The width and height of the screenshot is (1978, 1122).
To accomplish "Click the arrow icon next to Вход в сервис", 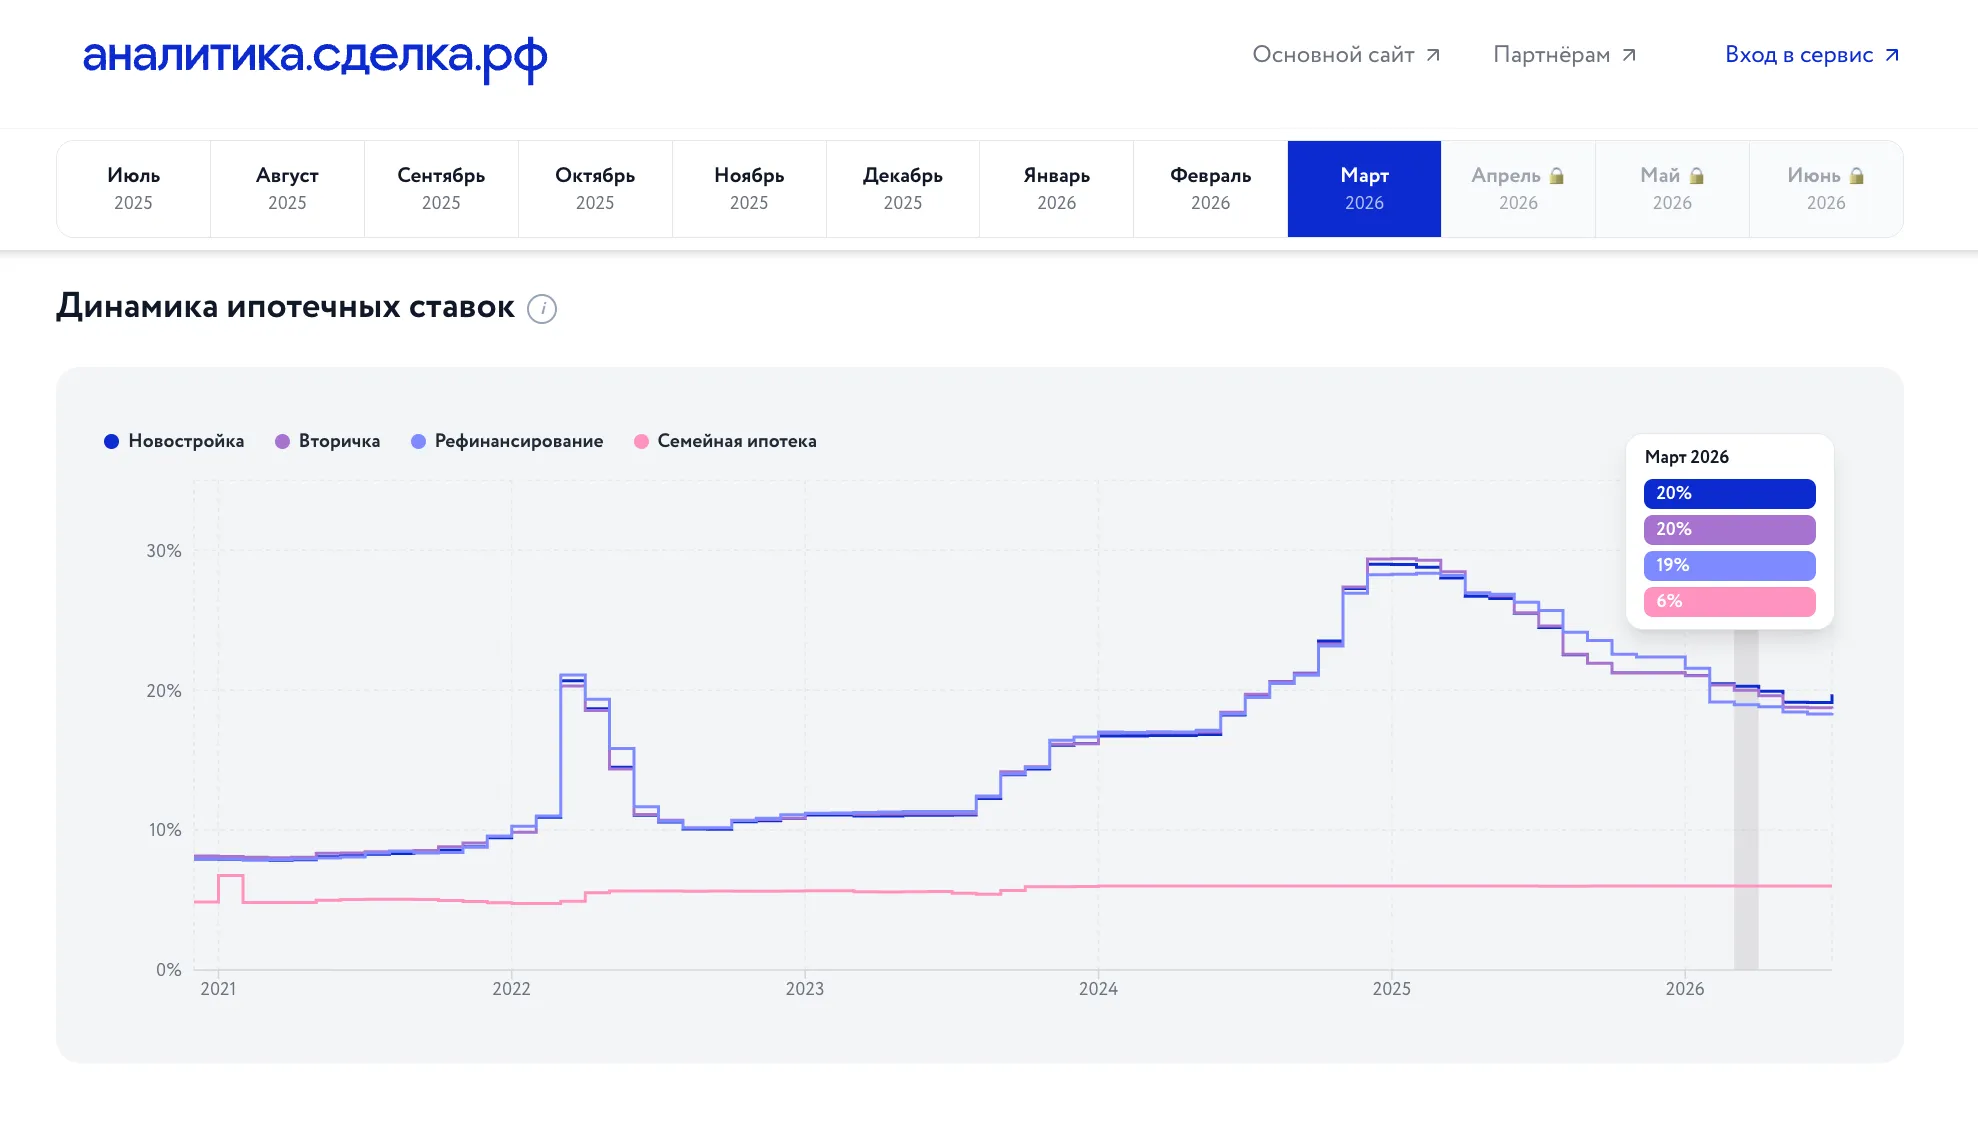I will click(1892, 55).
